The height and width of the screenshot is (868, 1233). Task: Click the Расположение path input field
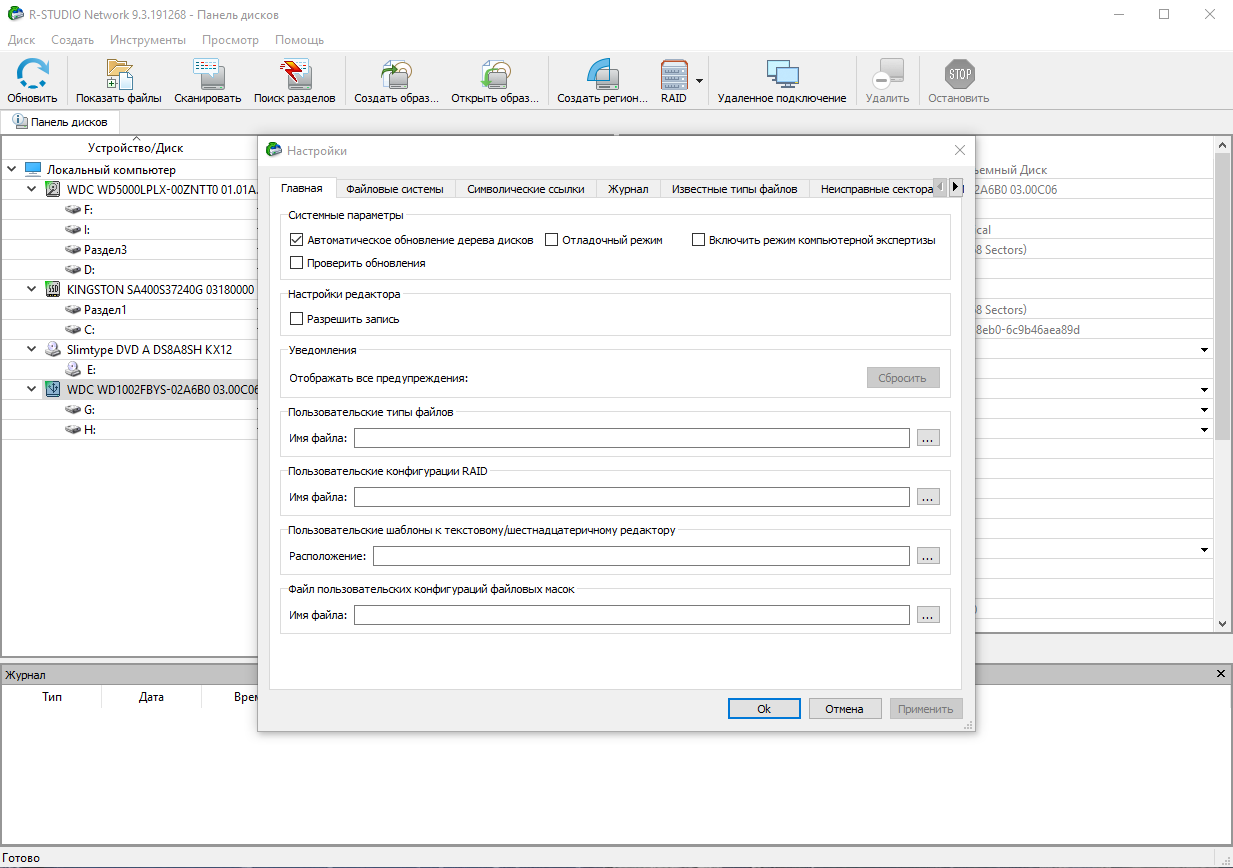641,556
